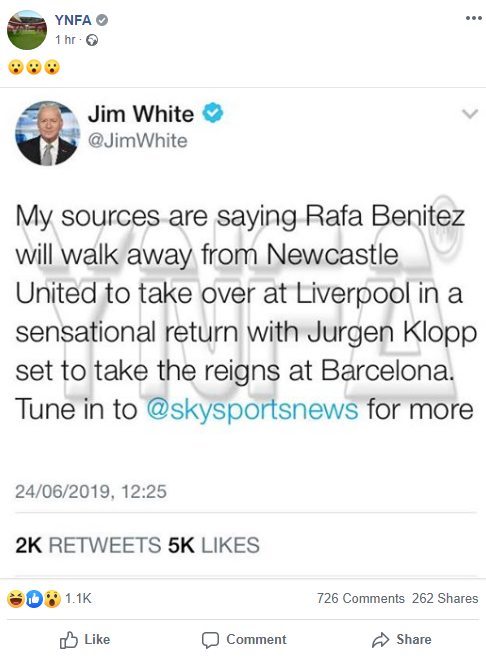Click the public globe privacy icon
The image size is (486, 660).
tap(92, 40)
